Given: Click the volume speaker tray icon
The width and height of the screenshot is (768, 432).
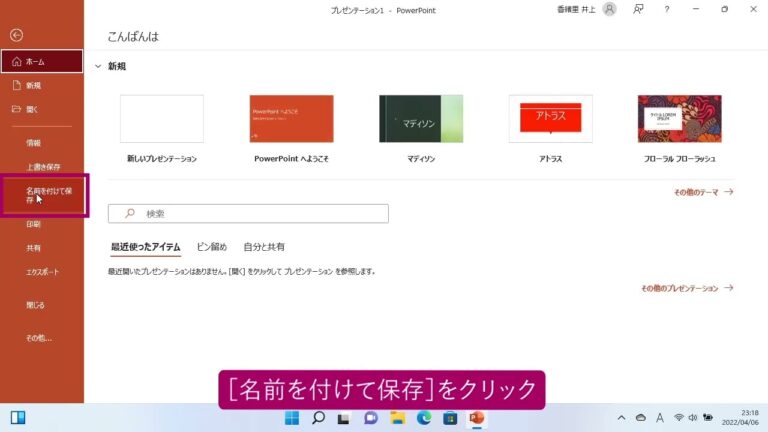Looking at the screenshot, I should point(693,418).
